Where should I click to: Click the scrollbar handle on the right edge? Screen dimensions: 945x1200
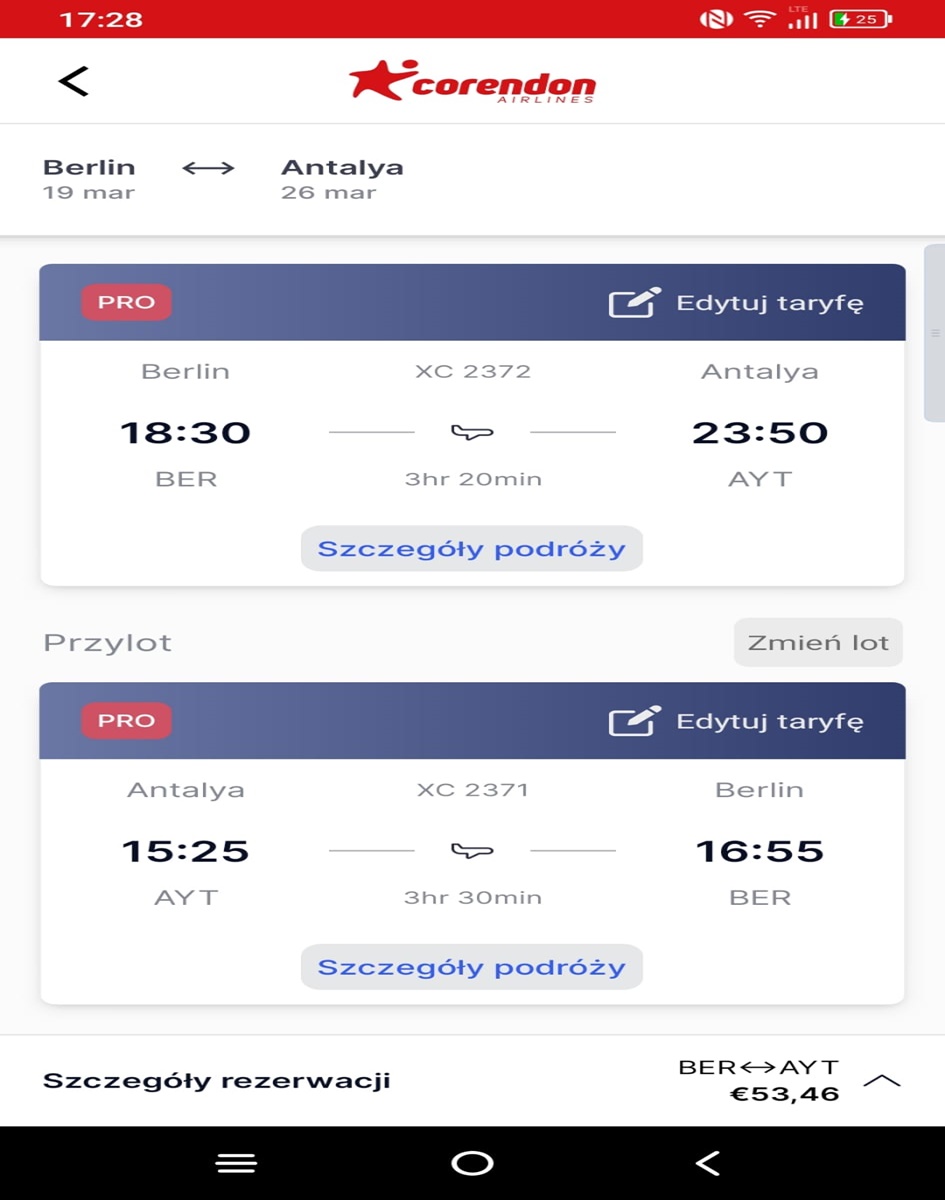click(x=934, y=333)
